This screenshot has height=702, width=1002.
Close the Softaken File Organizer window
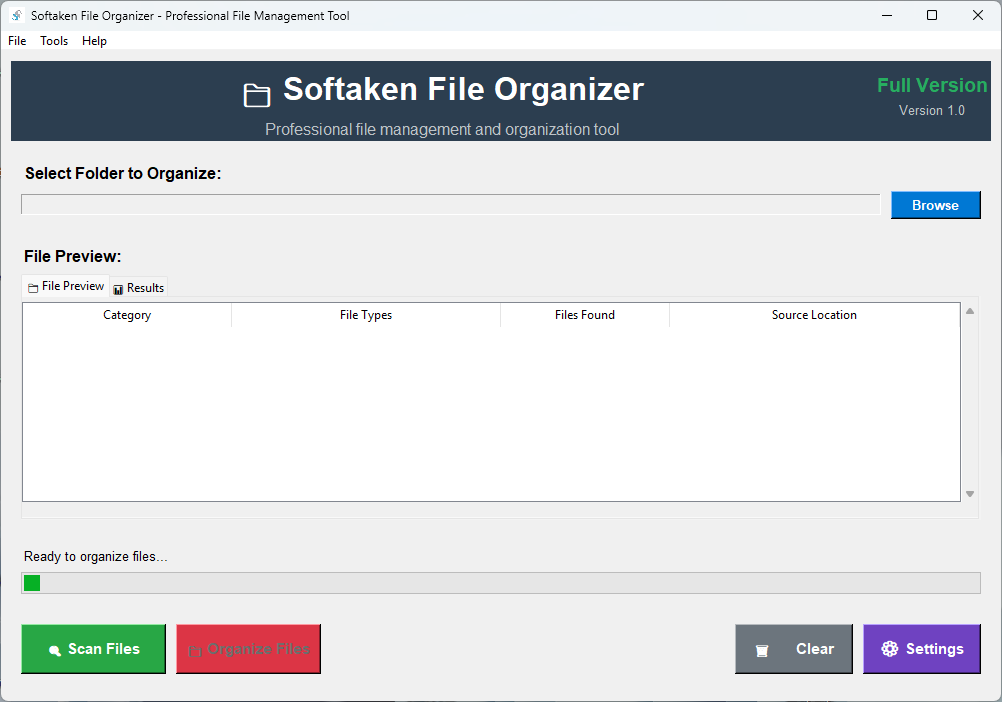pyautogui.click(x=978, y=15)
